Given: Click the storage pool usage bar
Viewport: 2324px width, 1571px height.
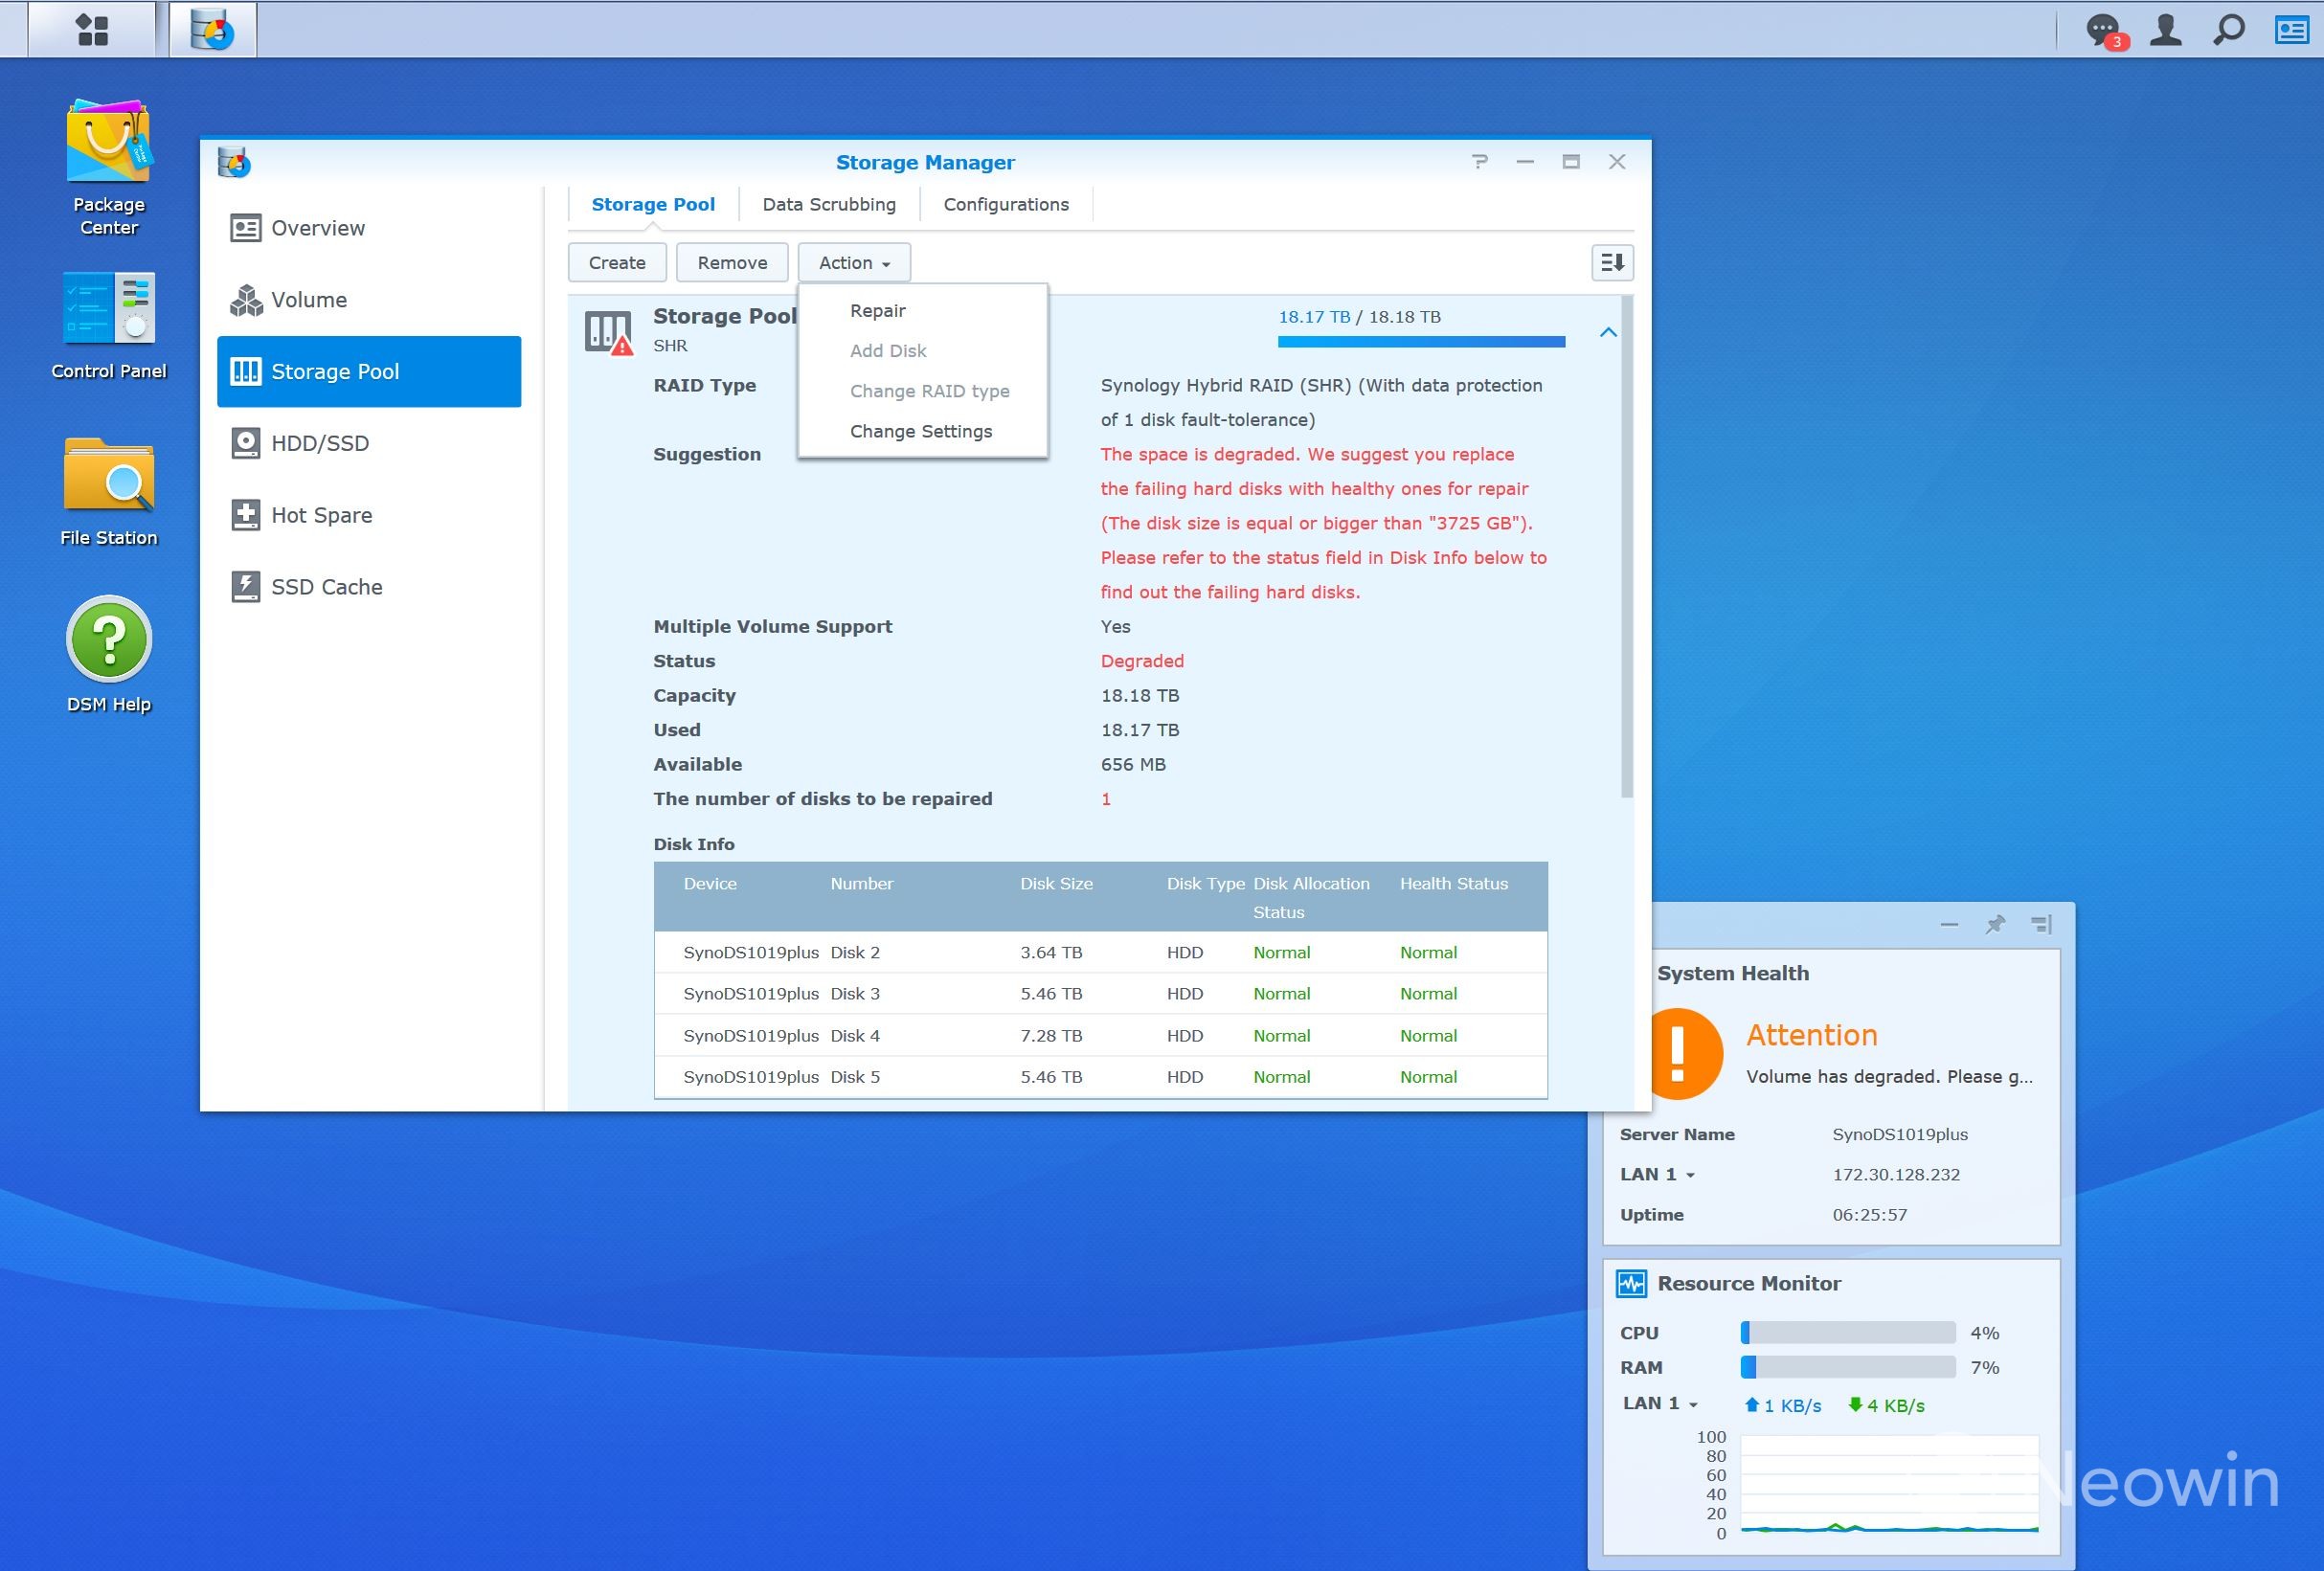Looking at the screenshot, I should [x=1421, y=342].
